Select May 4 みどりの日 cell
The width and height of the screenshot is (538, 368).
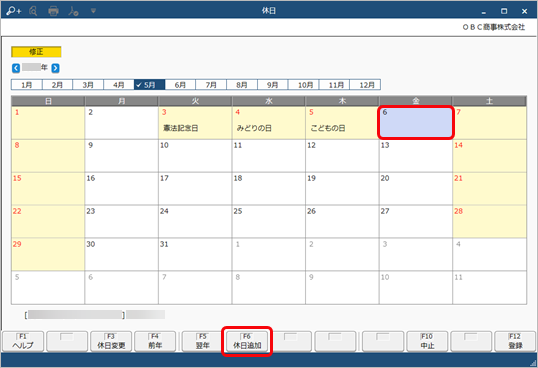[x=269, y=123]
